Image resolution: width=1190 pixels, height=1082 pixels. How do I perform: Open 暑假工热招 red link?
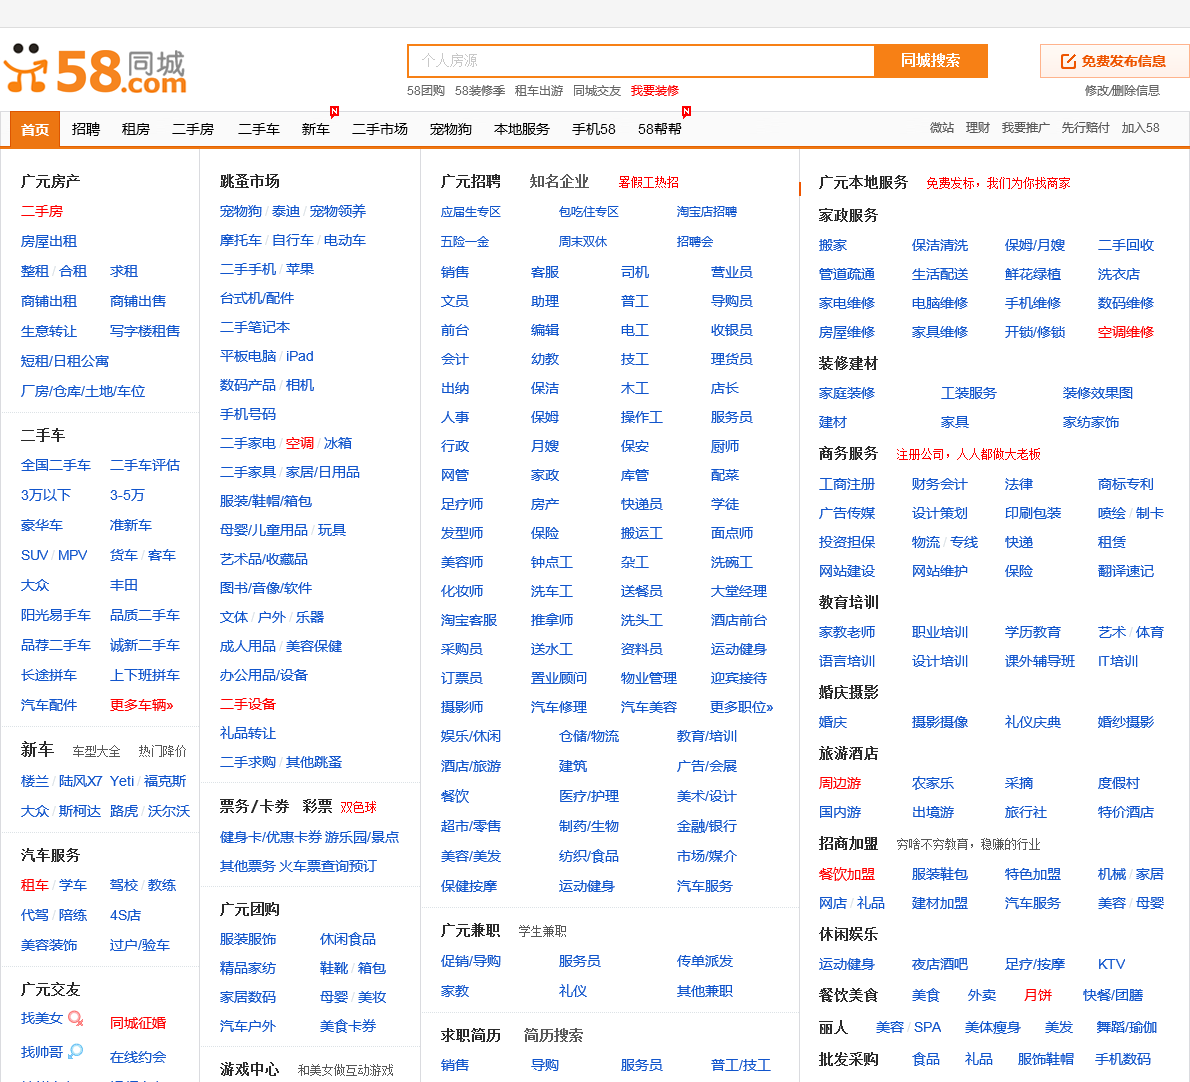[x=649, y=182]
